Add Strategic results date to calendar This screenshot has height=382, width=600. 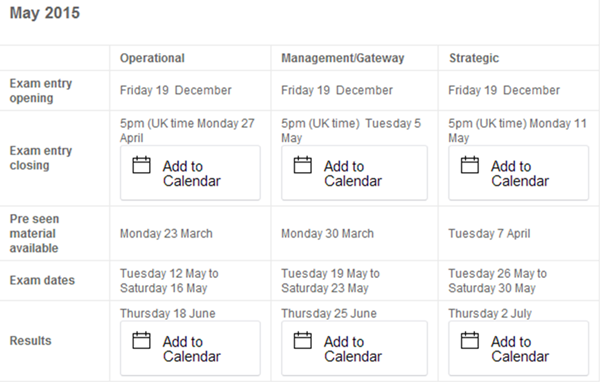click(518, 348)
